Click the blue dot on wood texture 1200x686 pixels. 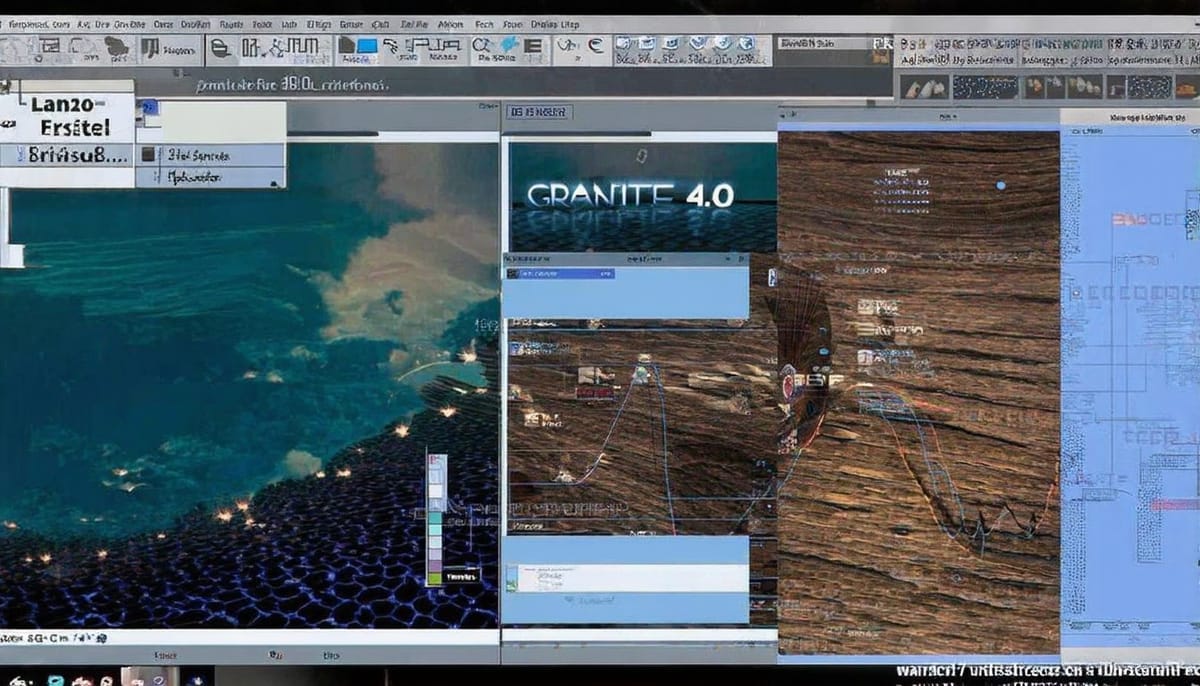pyautogui.click(x=1001, y=185)
